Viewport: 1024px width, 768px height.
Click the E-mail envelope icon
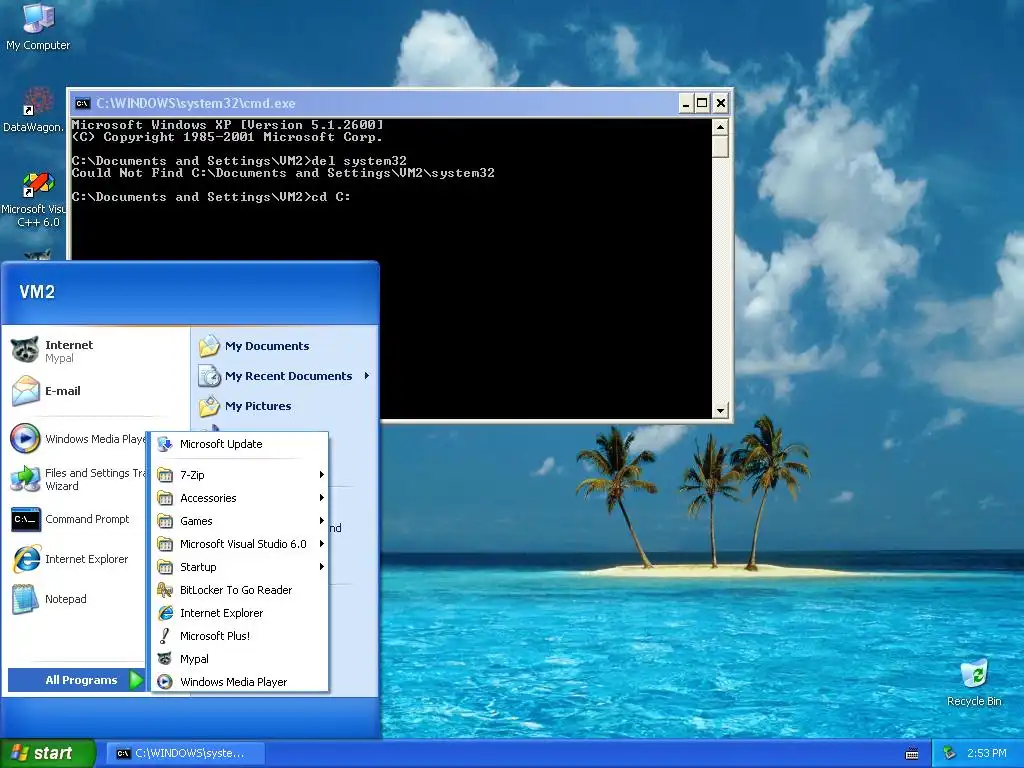pos(25,391)
